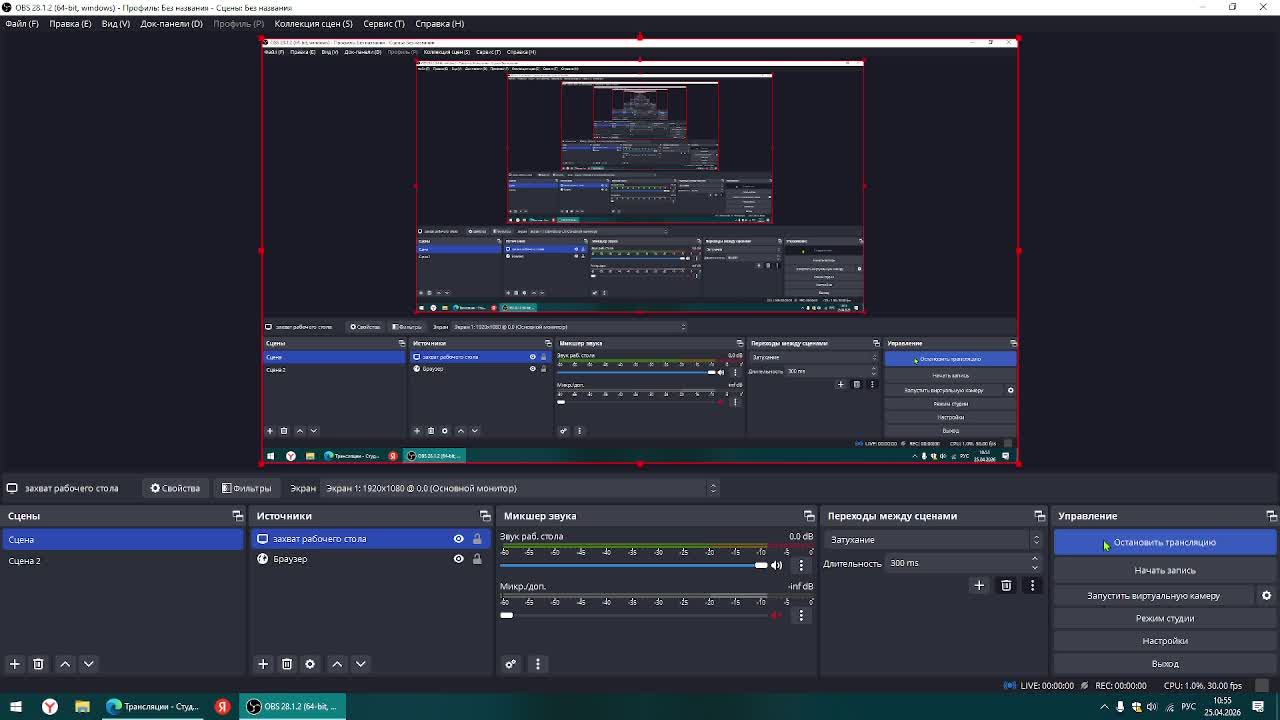The image size is (1280, 720).
Task: Hide the захват рабочего стола source
Action: [x=459, y=539]
